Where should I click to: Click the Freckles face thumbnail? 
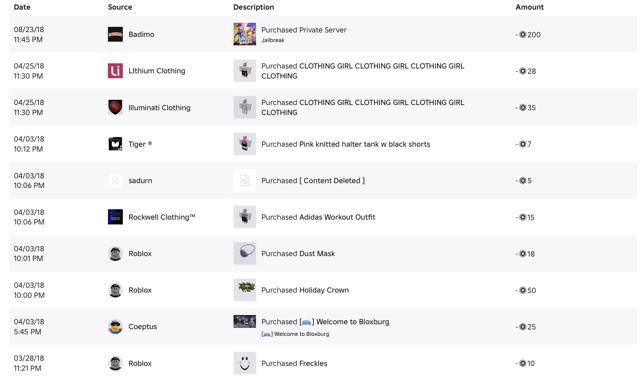point(244,363)
